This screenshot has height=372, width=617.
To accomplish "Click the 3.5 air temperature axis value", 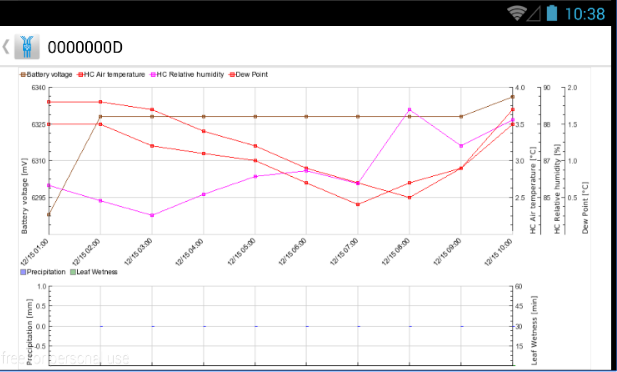I will pos(520,124).
